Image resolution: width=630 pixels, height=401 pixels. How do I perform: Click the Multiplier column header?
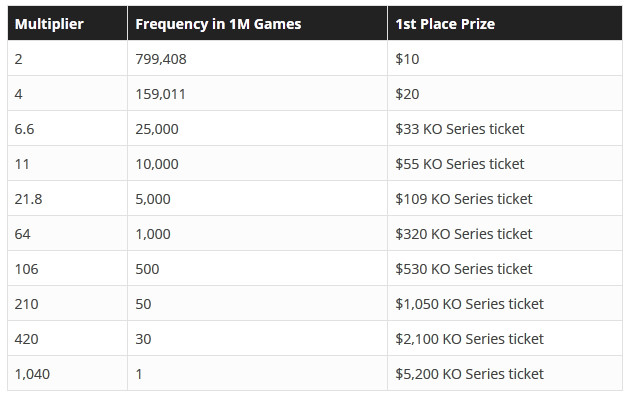(68, 23)
